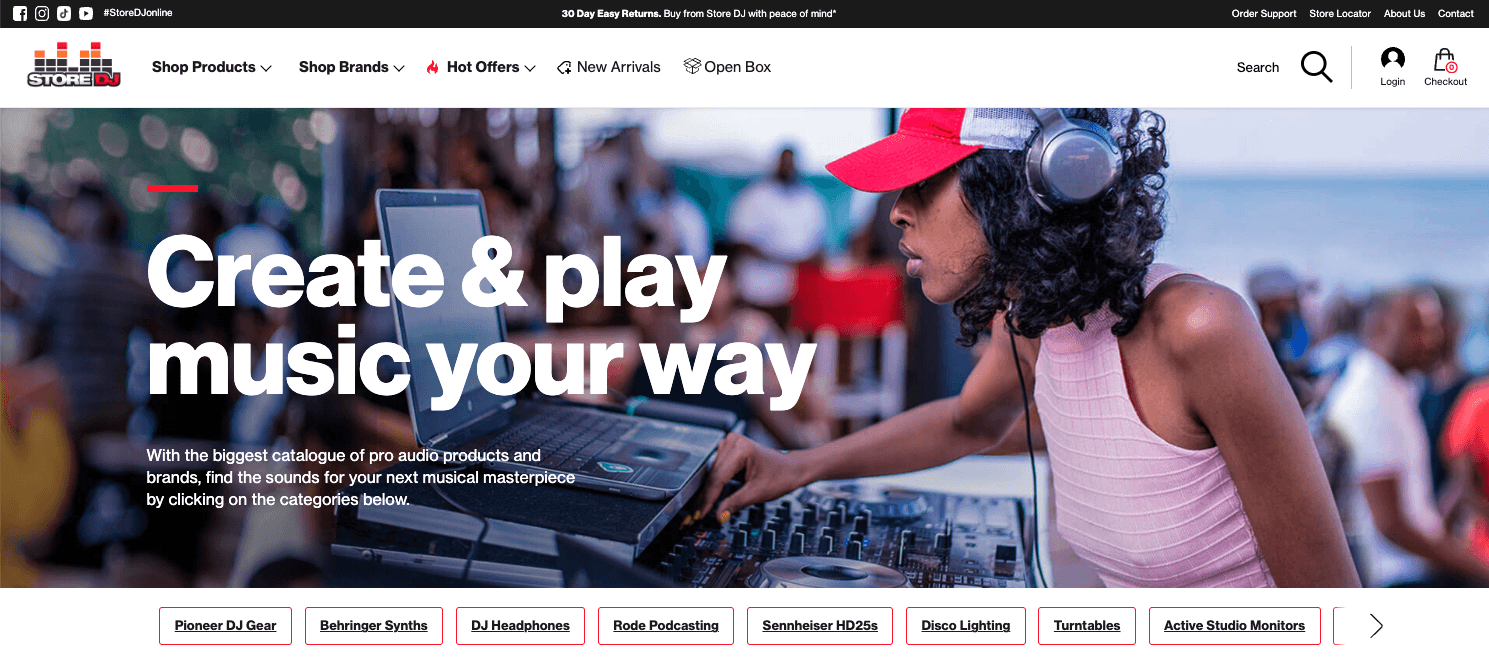The height and width of the screenshot is (661, 1489).
Task: Expand the Shop Products dropdown
Action: [212, 67]
